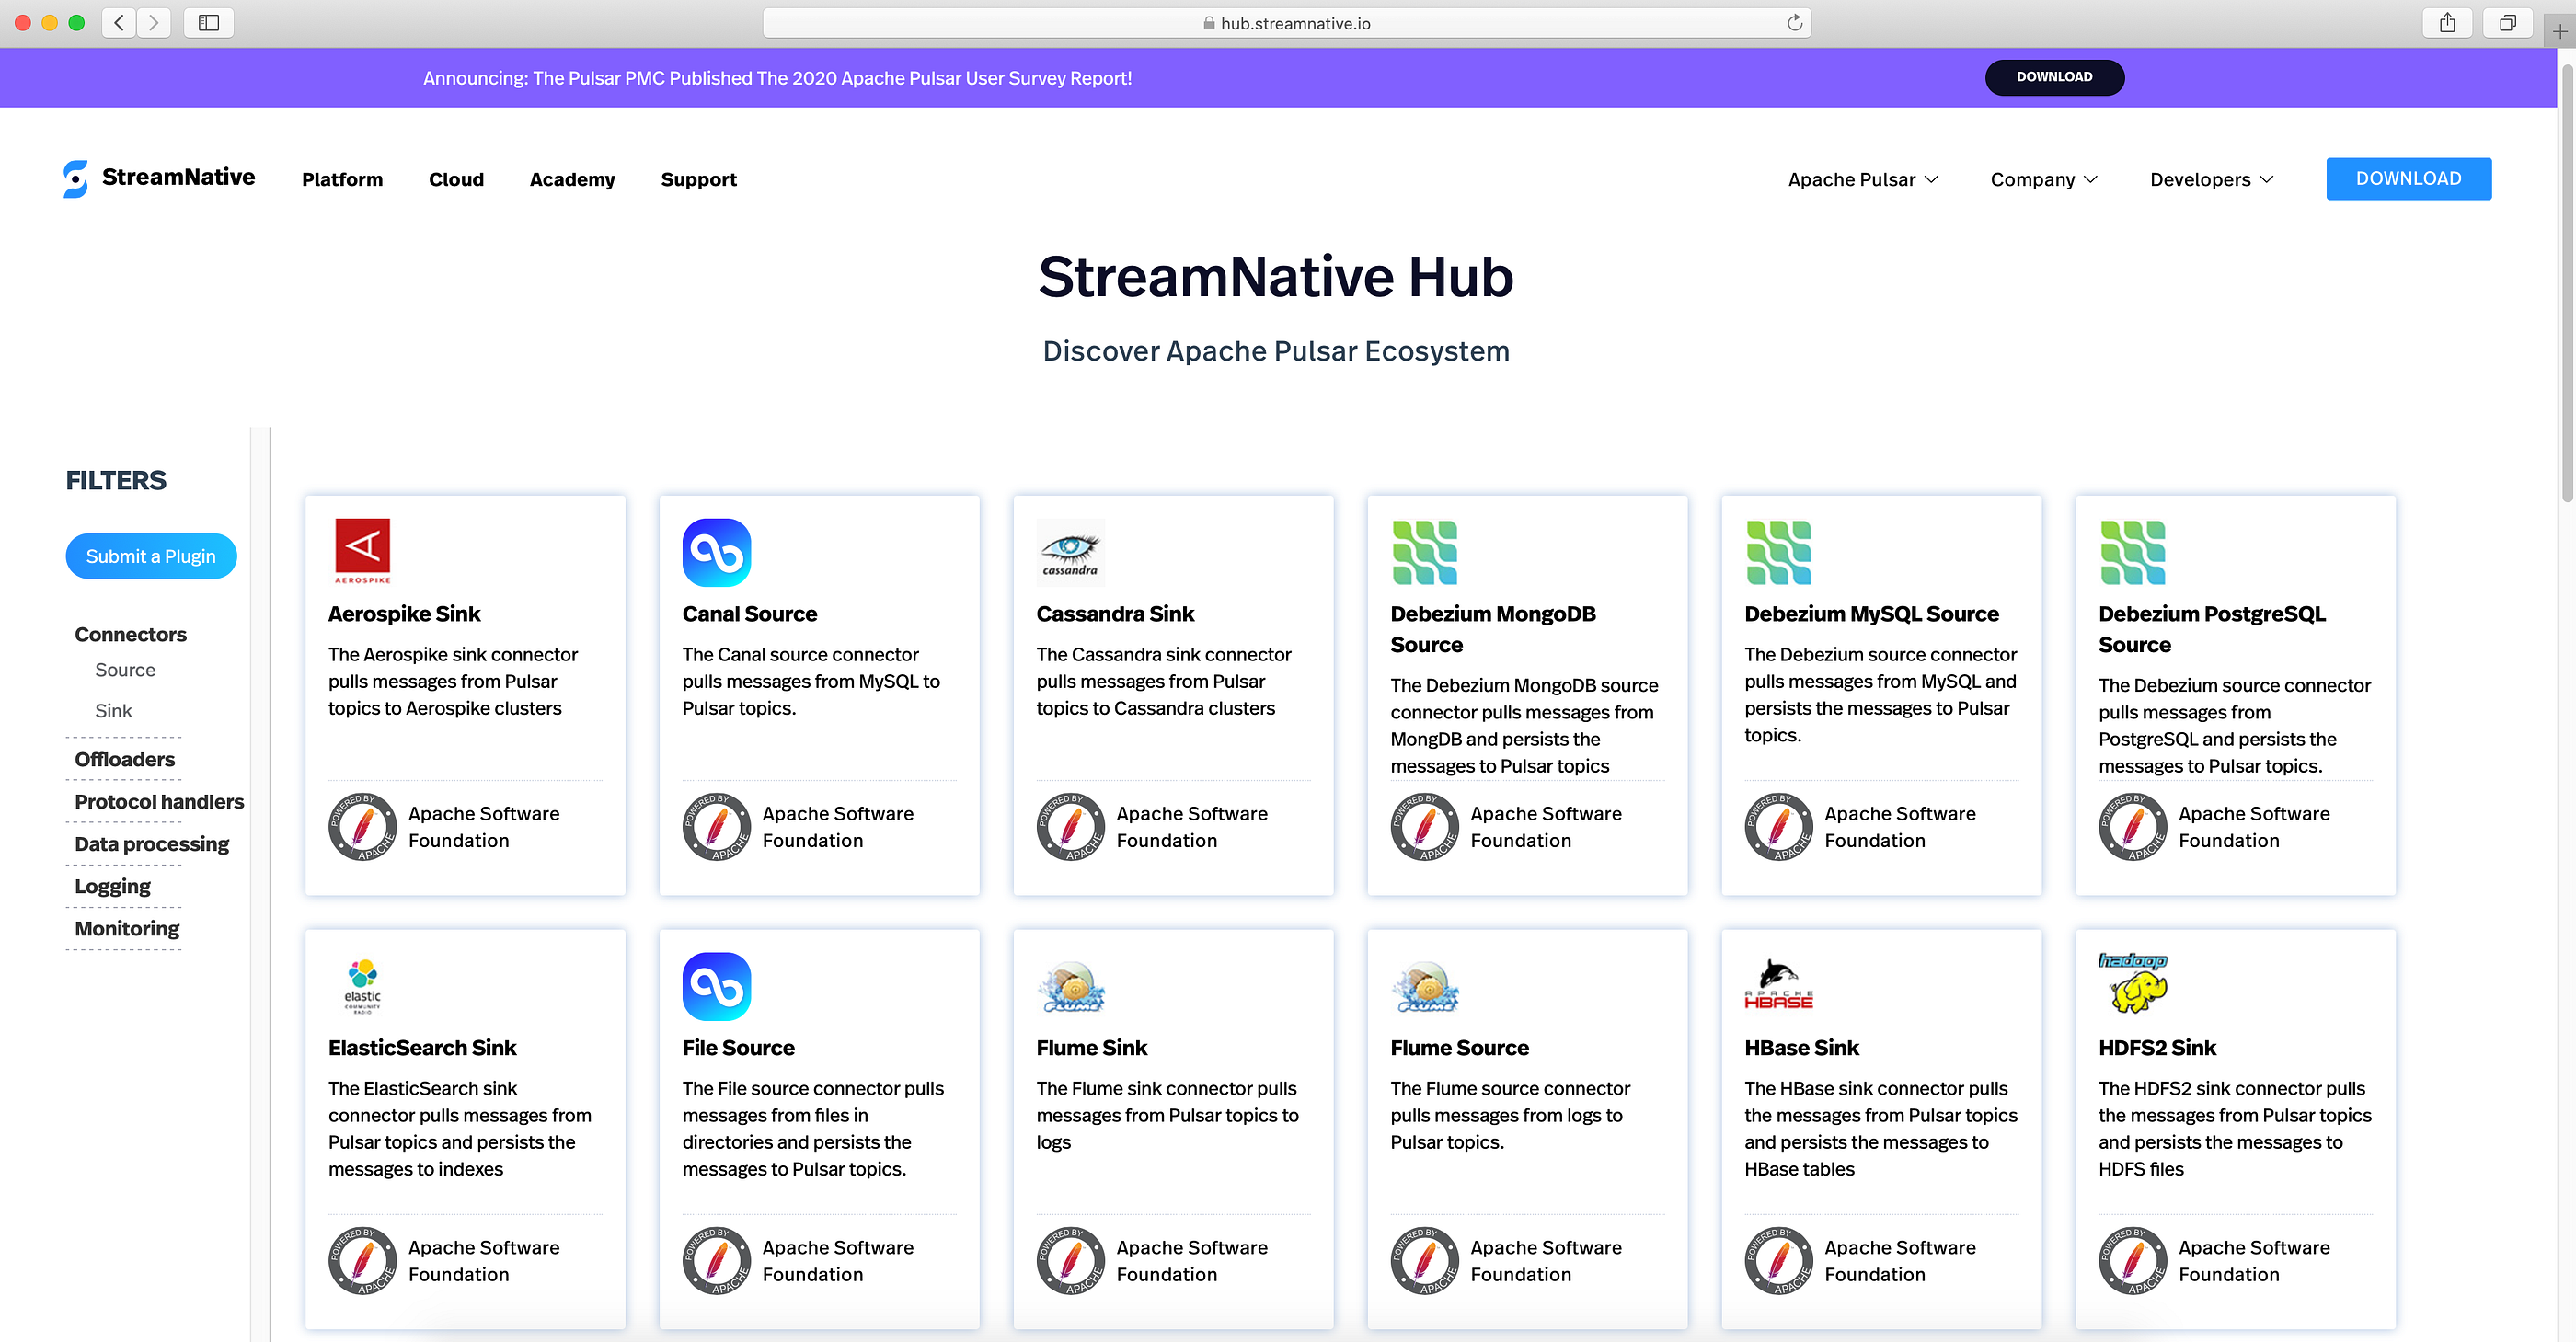Select the Support menu item
Screen dimensions: 2576x1342
coord(698,179)
